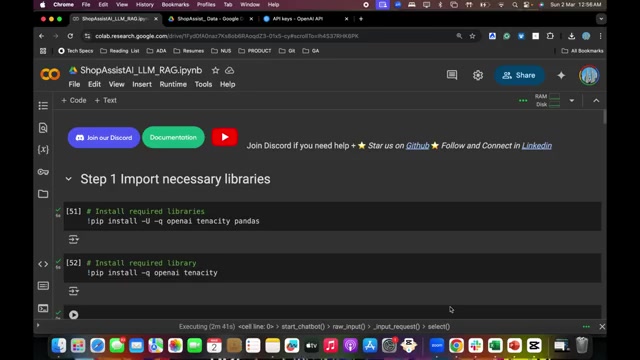This screenshot has width=640, height=360.
Task: Click the cloud save status icon
Action: pyautogui.click(x=229, y=70)
